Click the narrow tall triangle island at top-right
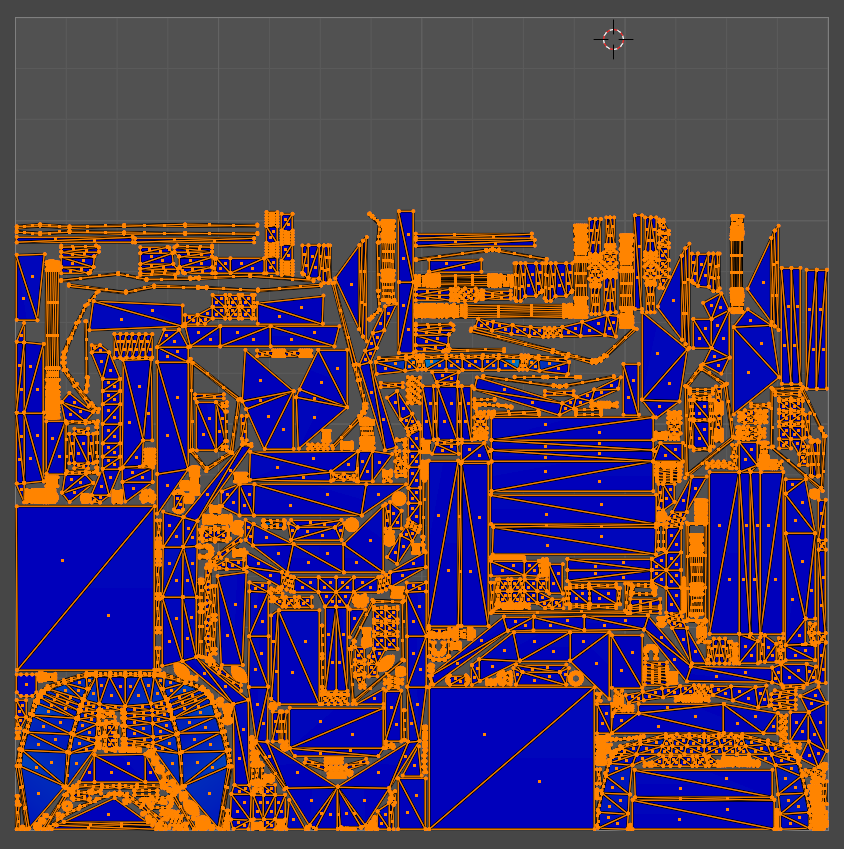 [x=763, y=270]
